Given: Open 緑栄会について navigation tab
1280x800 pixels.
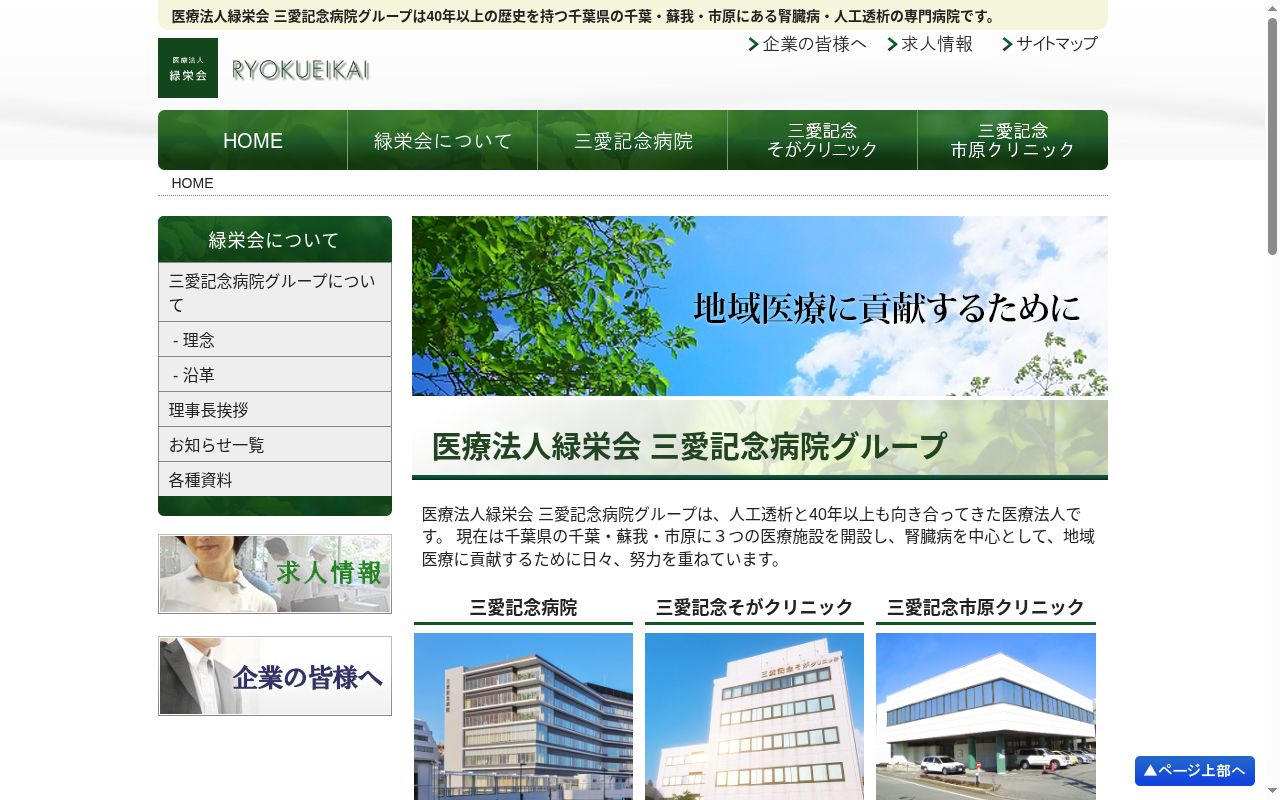Looking at the screenshot, I should [443, 140].
